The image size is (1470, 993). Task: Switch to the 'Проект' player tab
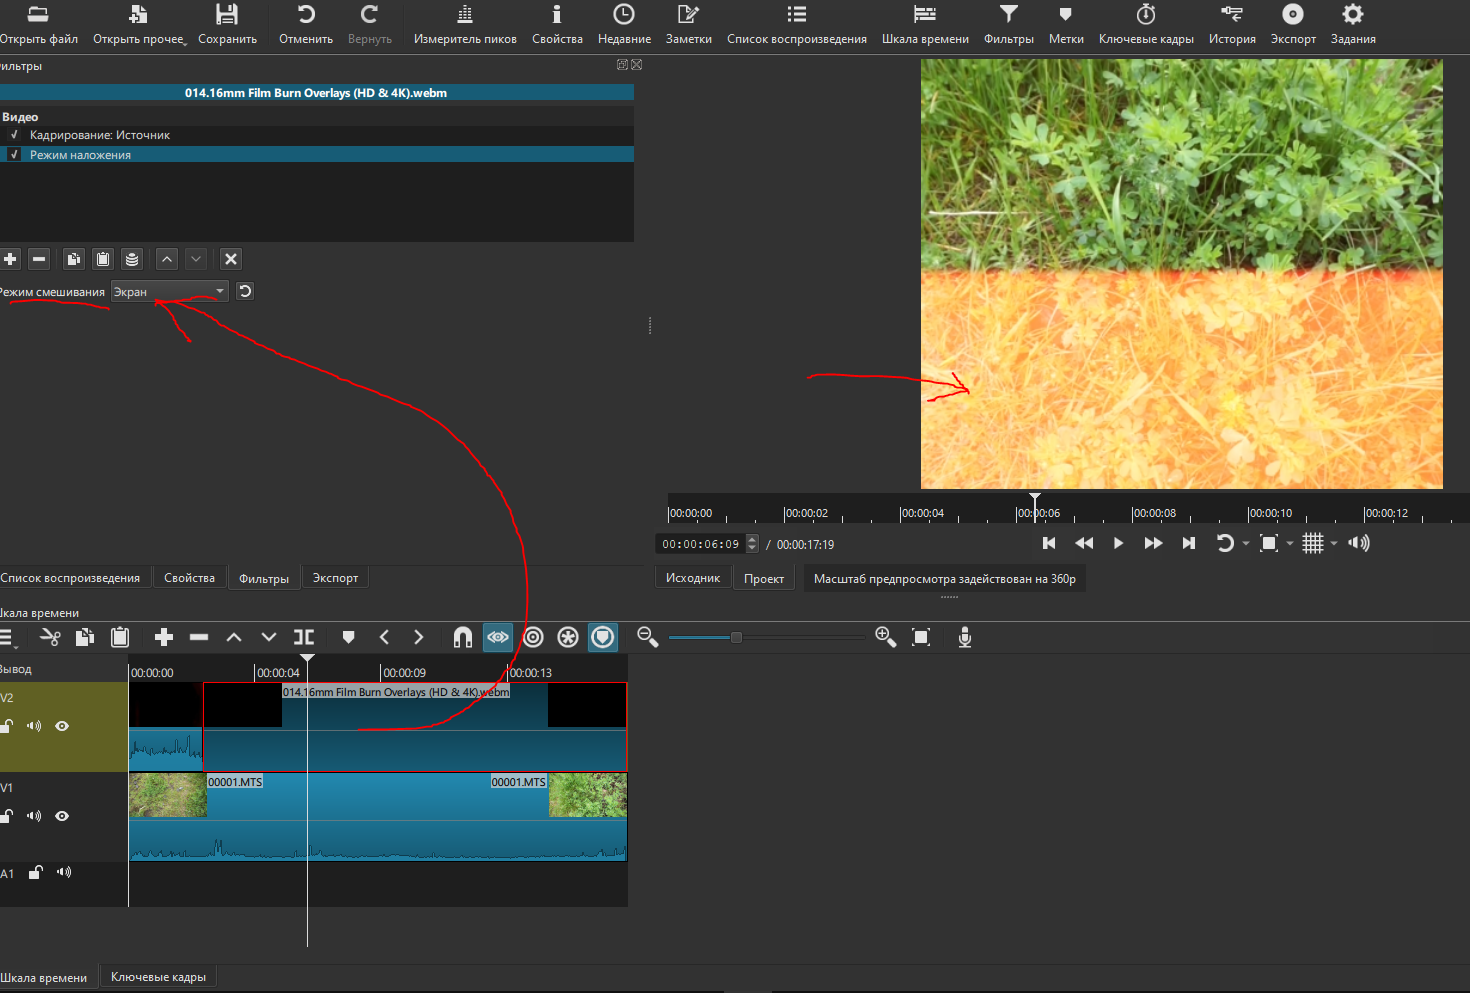(x=763, y=578)
